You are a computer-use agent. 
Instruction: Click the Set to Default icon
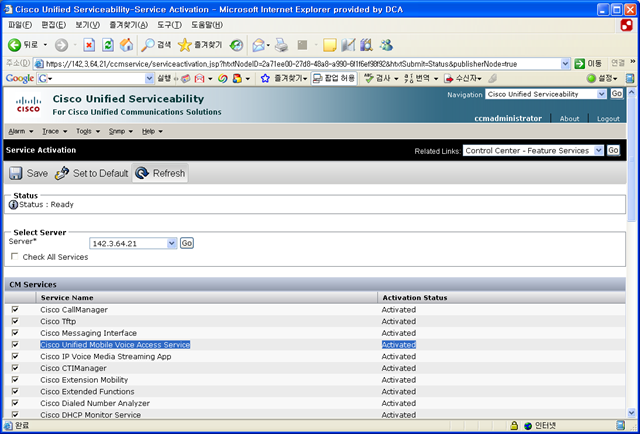tap(62, 173)
